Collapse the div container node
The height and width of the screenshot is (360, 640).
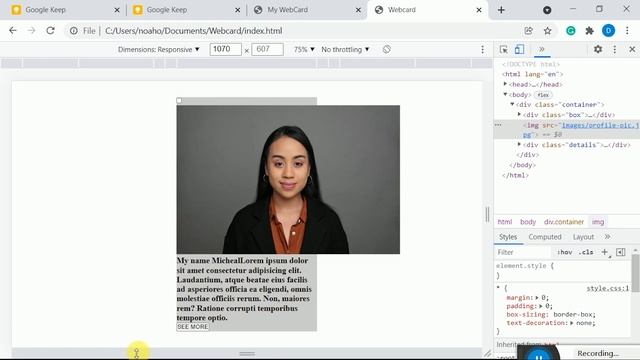(x=512, y=104)
